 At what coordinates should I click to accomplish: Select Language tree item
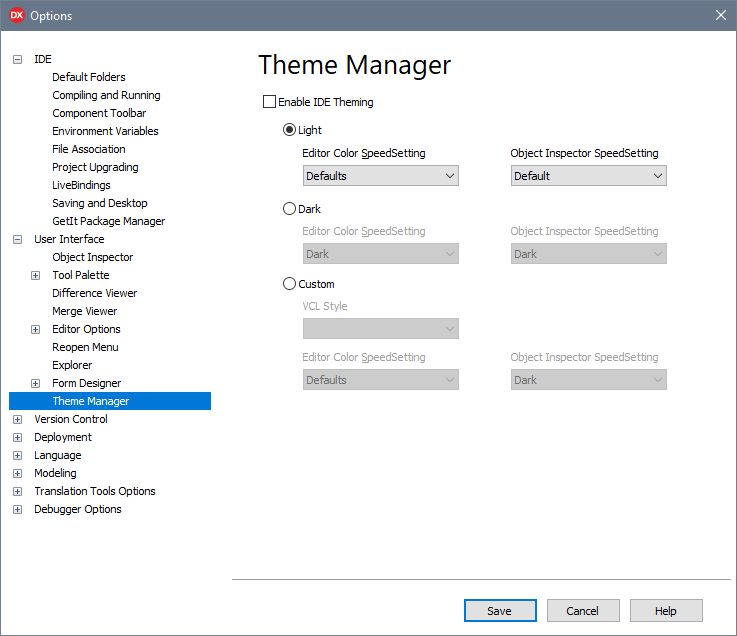[58, 455]
